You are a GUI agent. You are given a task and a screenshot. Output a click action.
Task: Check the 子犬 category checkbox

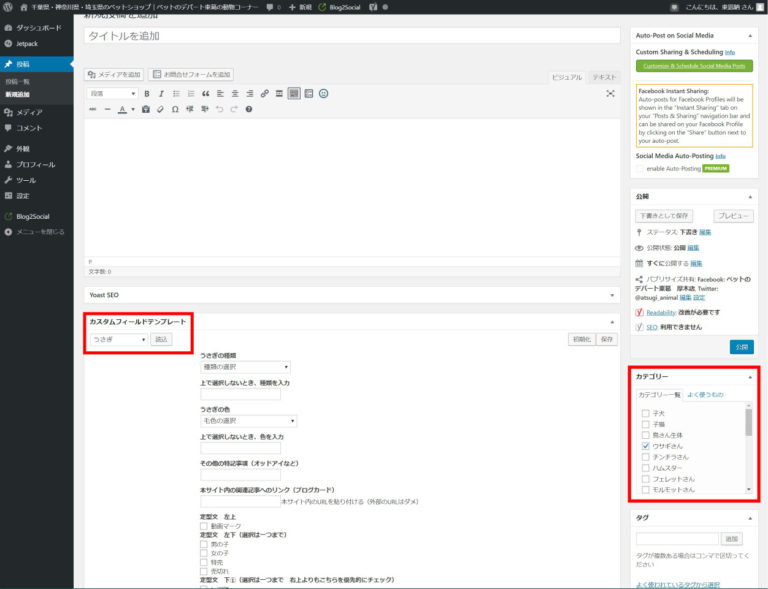(x=645, y=412)
